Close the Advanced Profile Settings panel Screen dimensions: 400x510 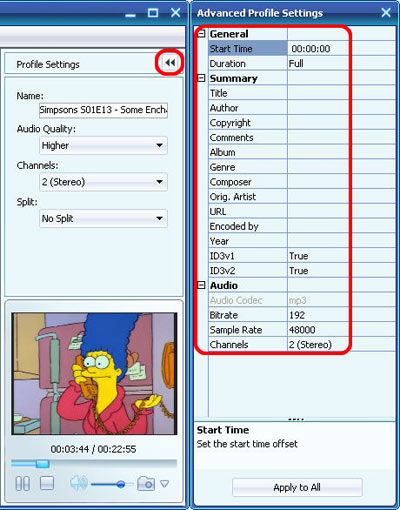pos(386,13)
